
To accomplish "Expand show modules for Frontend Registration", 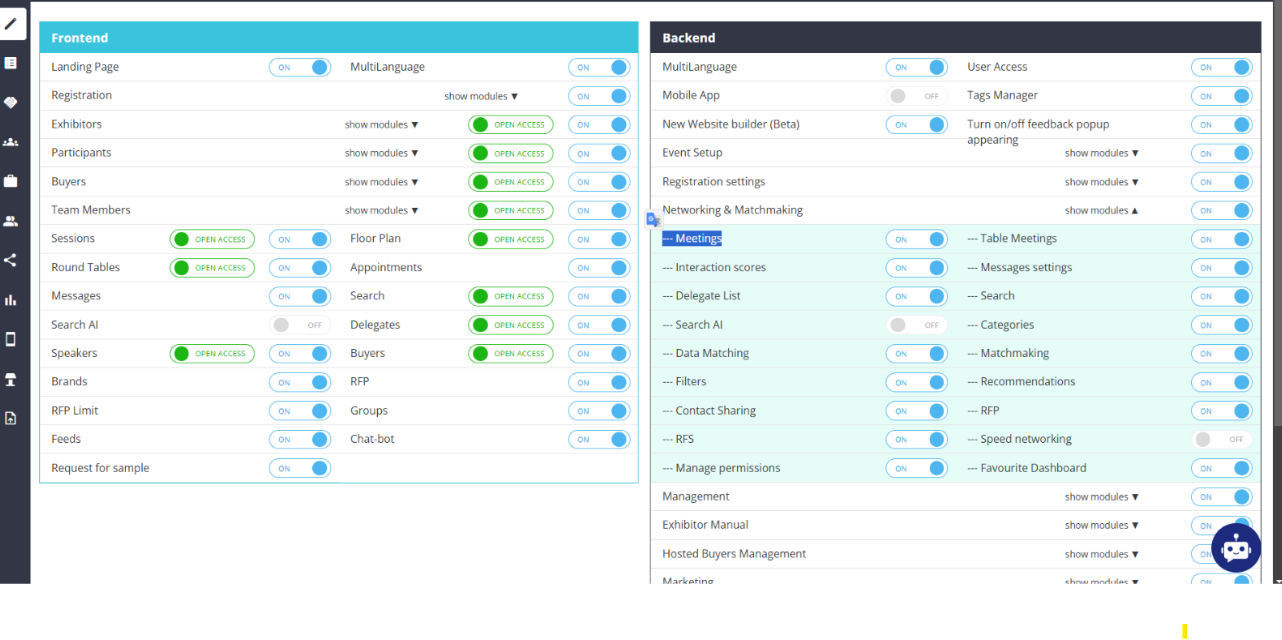I will [481, 97].
